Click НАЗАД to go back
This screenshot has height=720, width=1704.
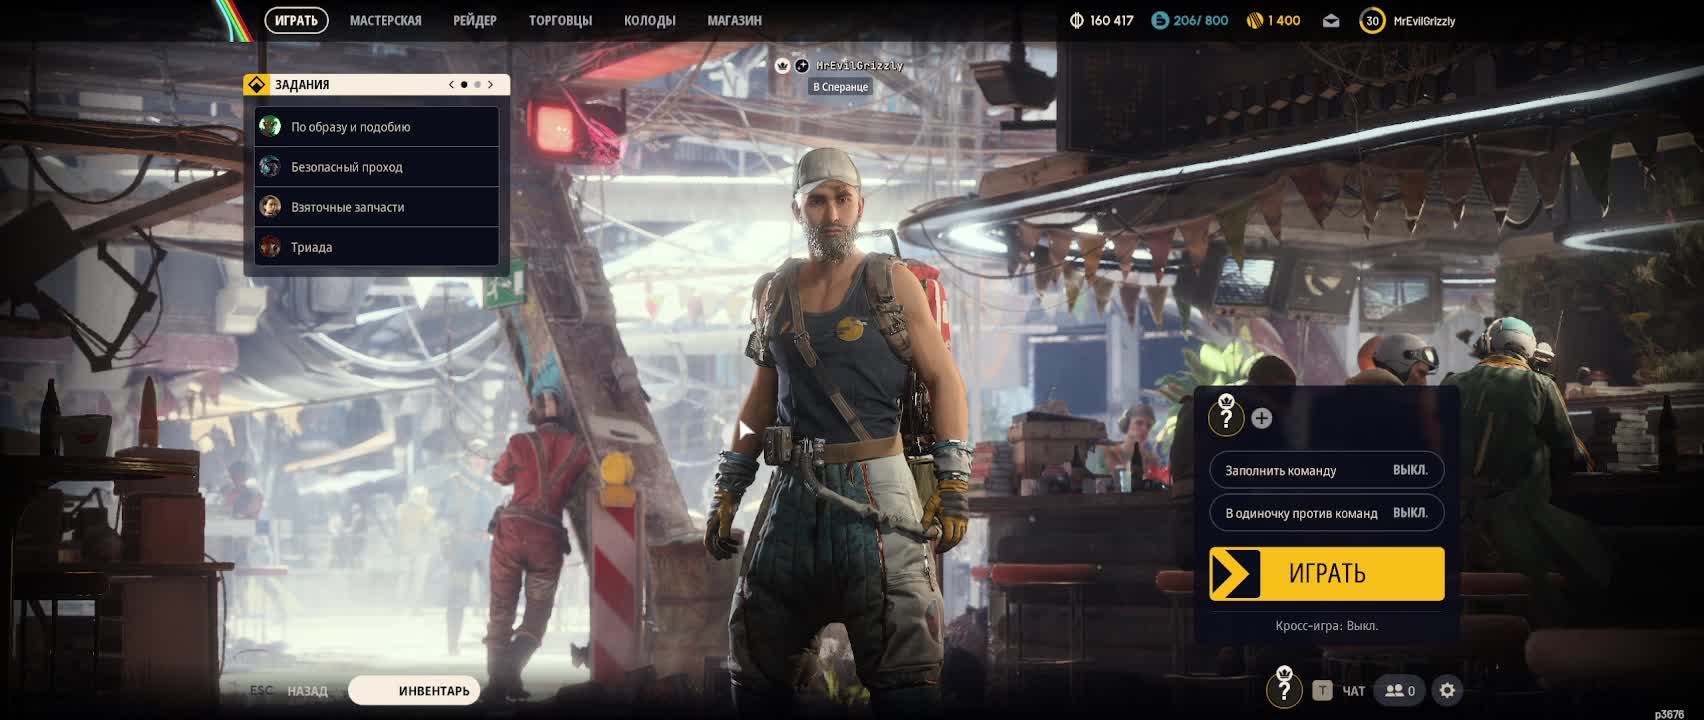point(307,691)
